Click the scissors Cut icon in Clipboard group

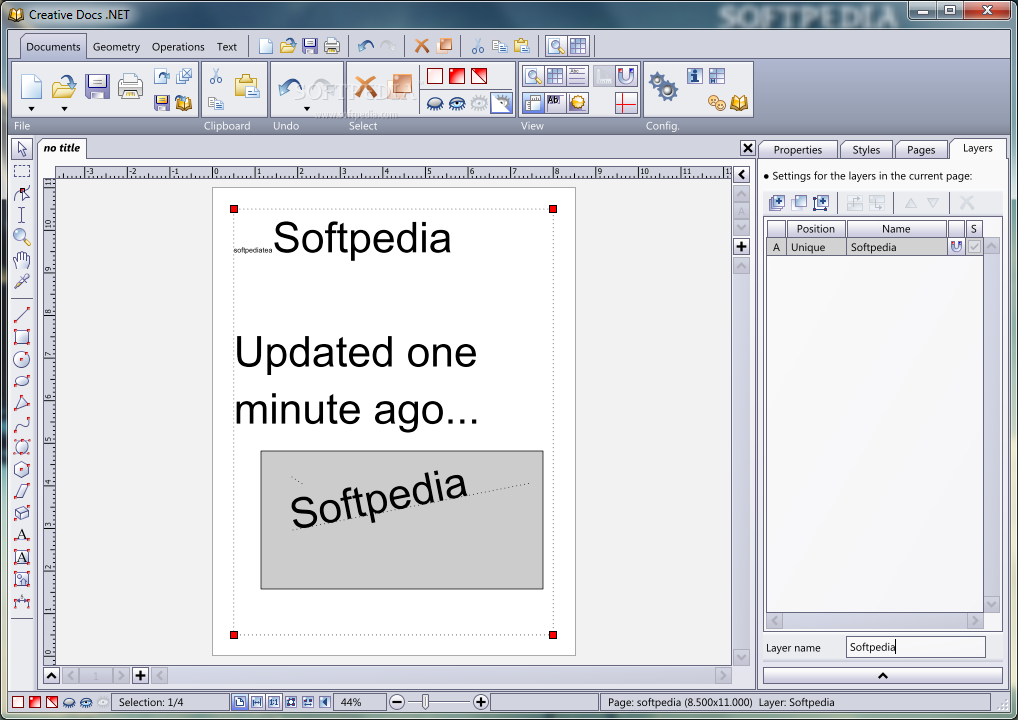[x=216, y=77]
